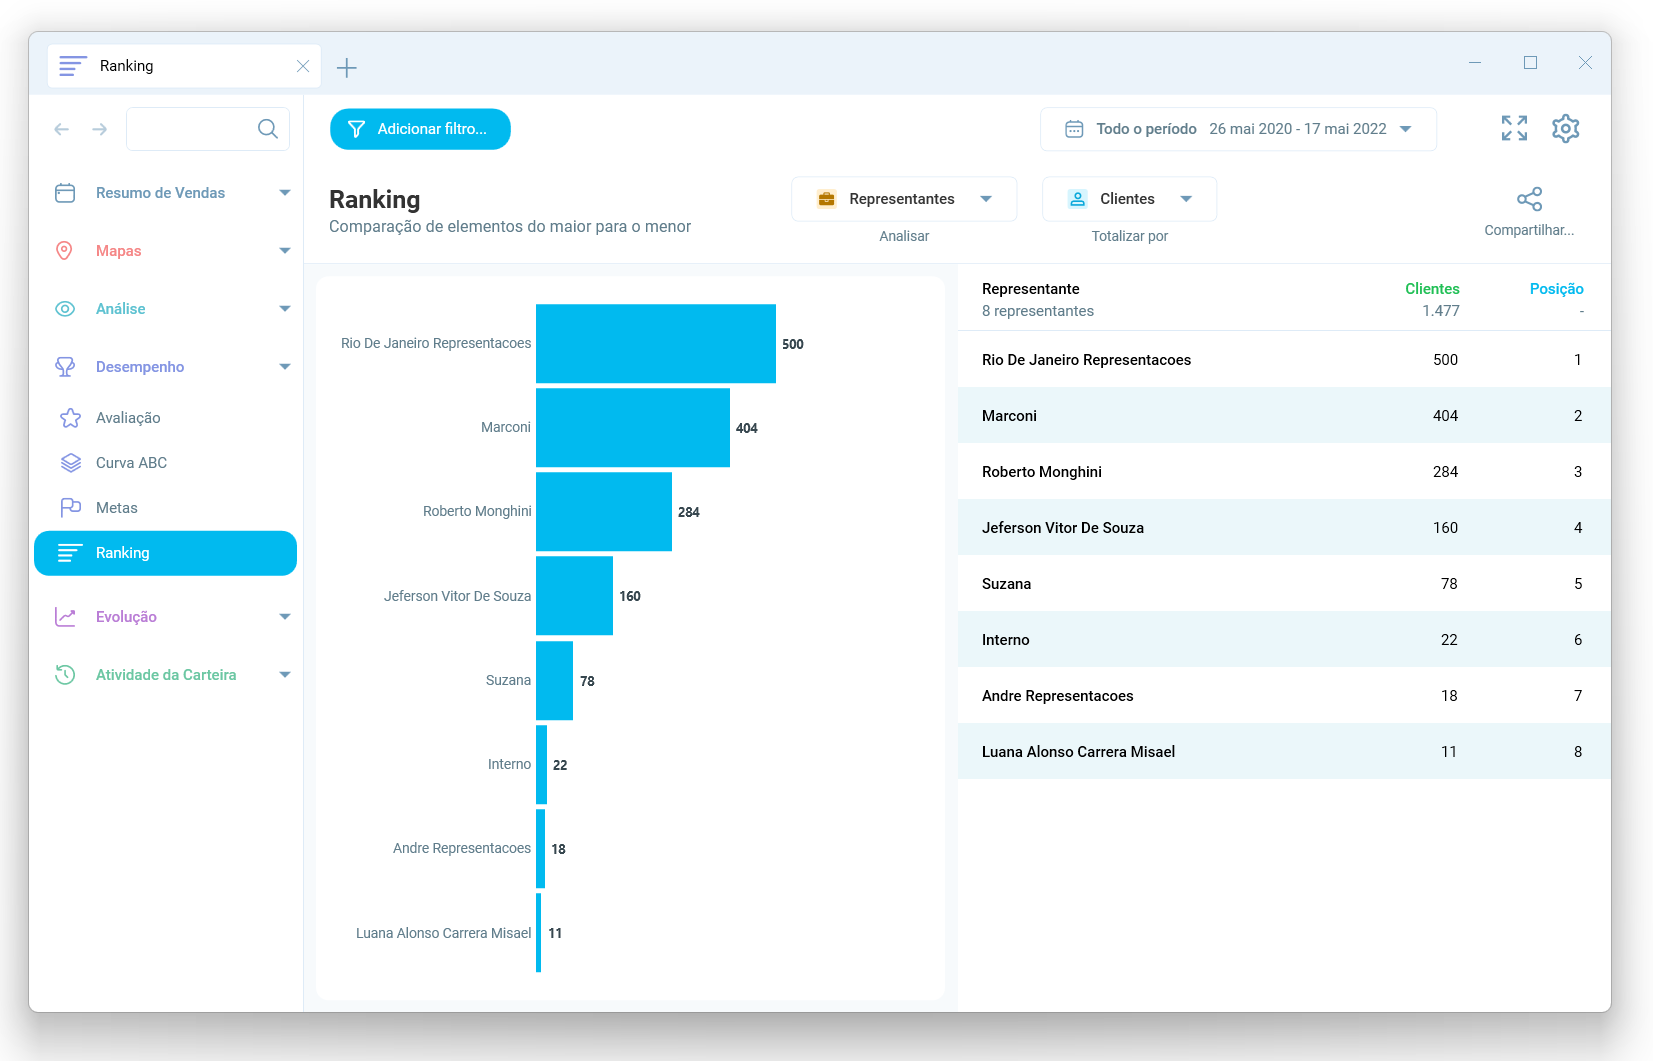This screenshot has height=1061, width=1653.
Task: Select the Andre Representacoes table row
Action: pyautogui.click(x=1284, y=696)
